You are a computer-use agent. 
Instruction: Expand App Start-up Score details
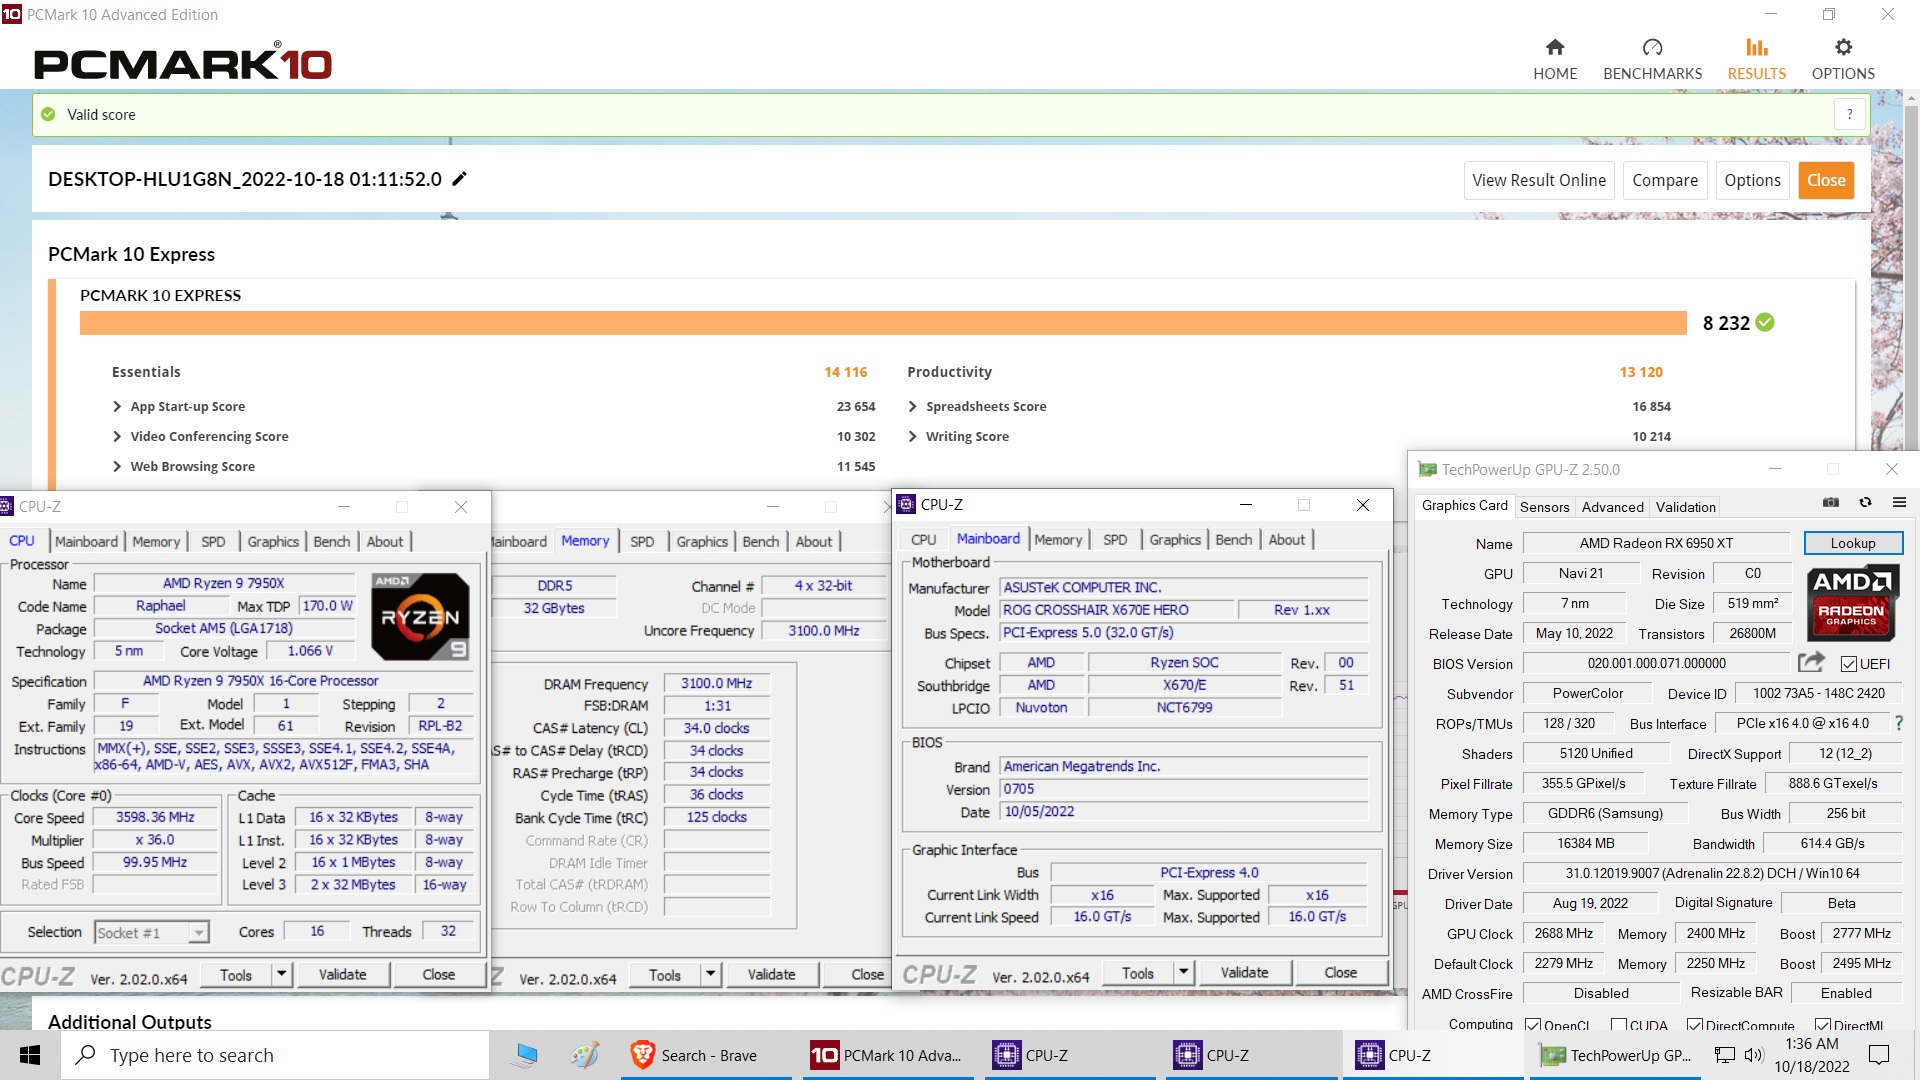[x=117, y=406]
